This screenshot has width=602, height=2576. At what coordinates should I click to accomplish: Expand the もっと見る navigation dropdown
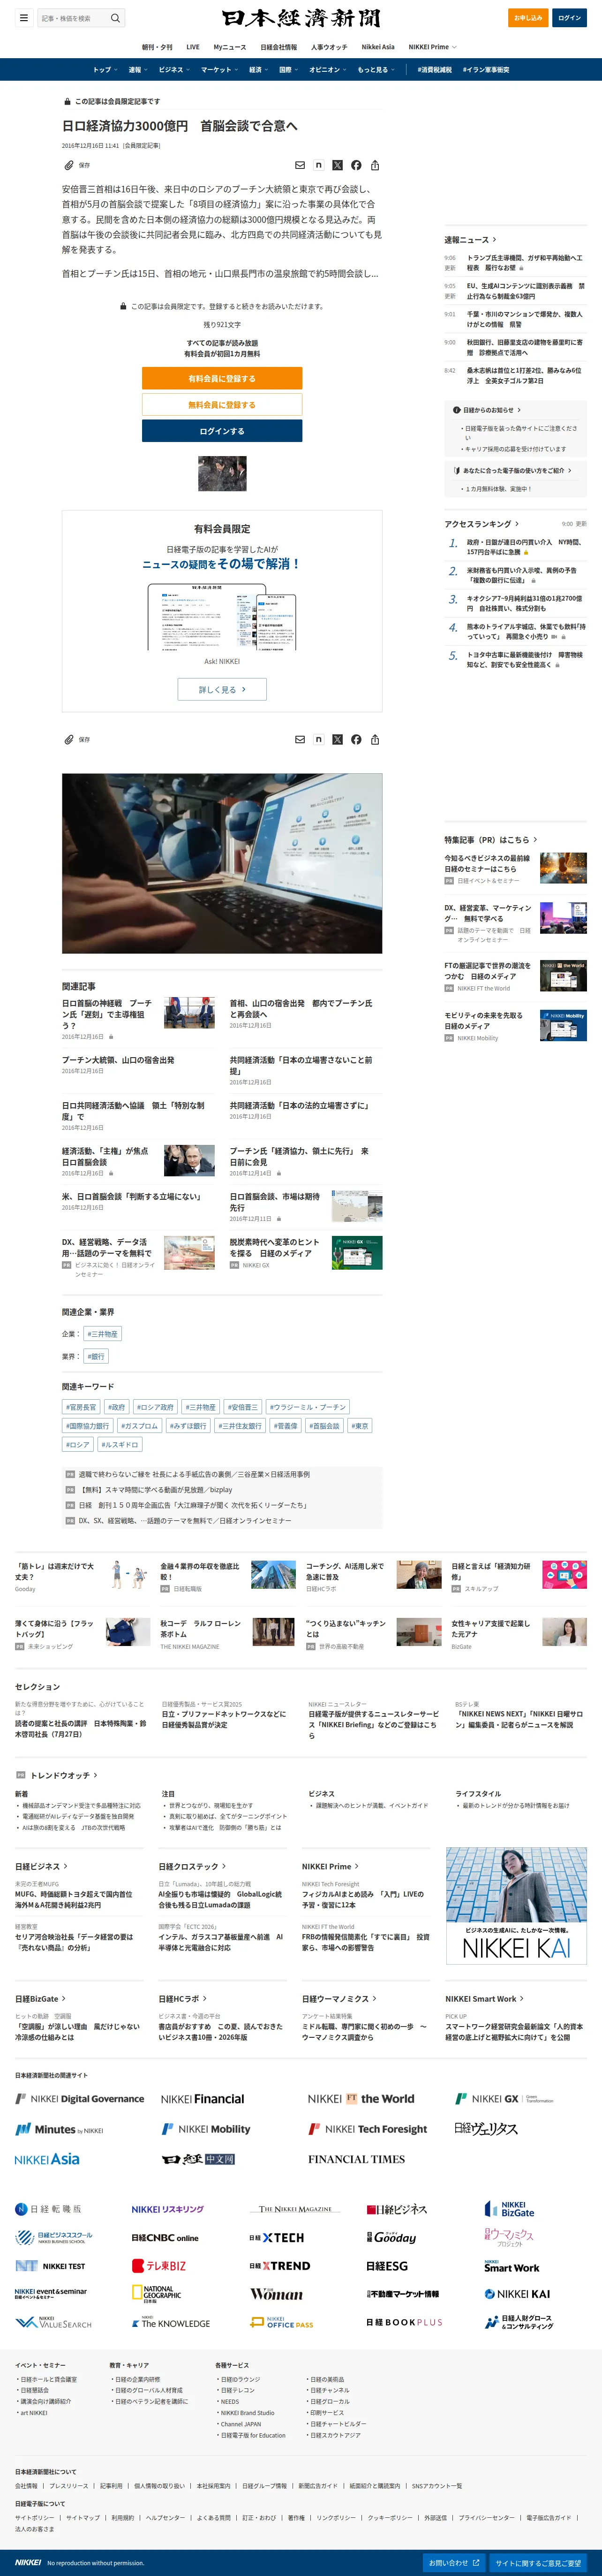[x=376, y=70]
